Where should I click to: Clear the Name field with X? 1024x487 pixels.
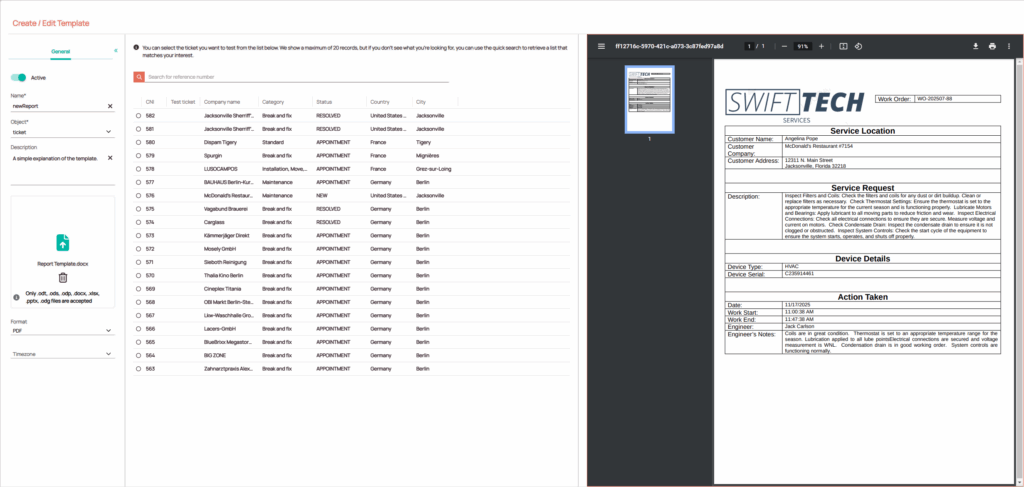pyautogui.click(x=110, y=105)
